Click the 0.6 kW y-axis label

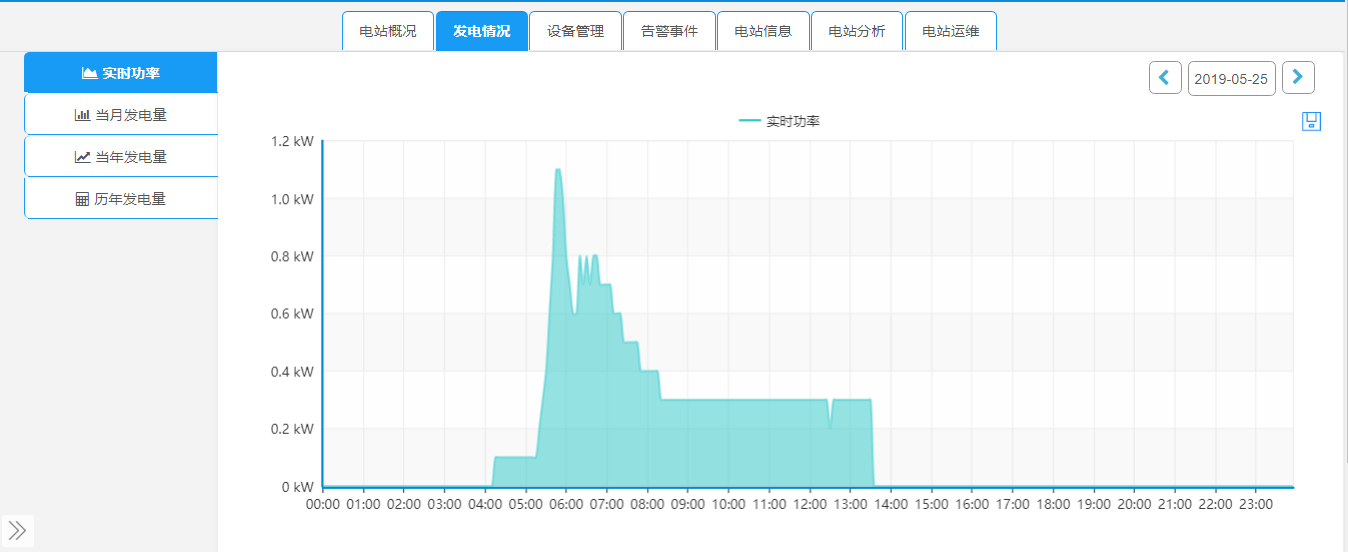coord(292,314)
